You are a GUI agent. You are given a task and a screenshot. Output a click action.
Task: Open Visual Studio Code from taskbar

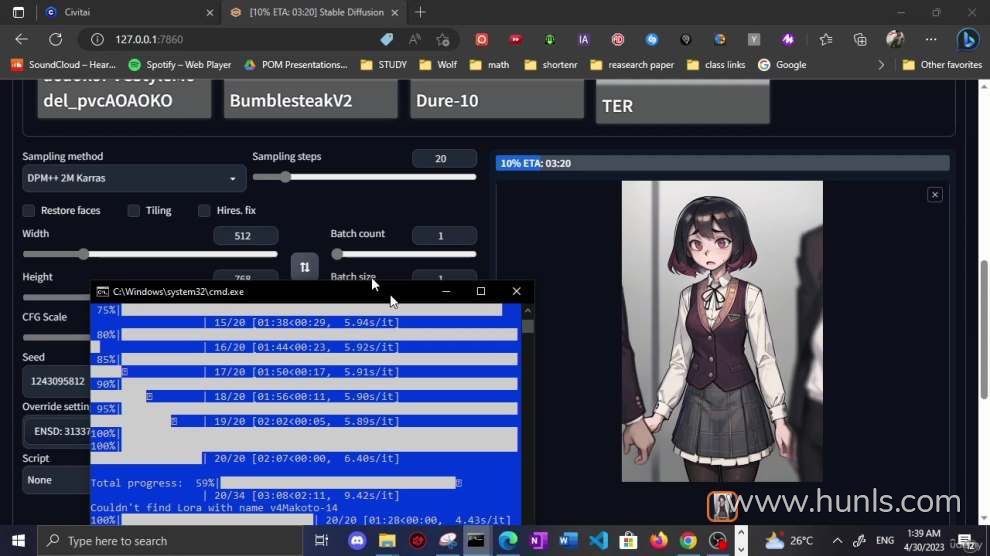(598, 541)
